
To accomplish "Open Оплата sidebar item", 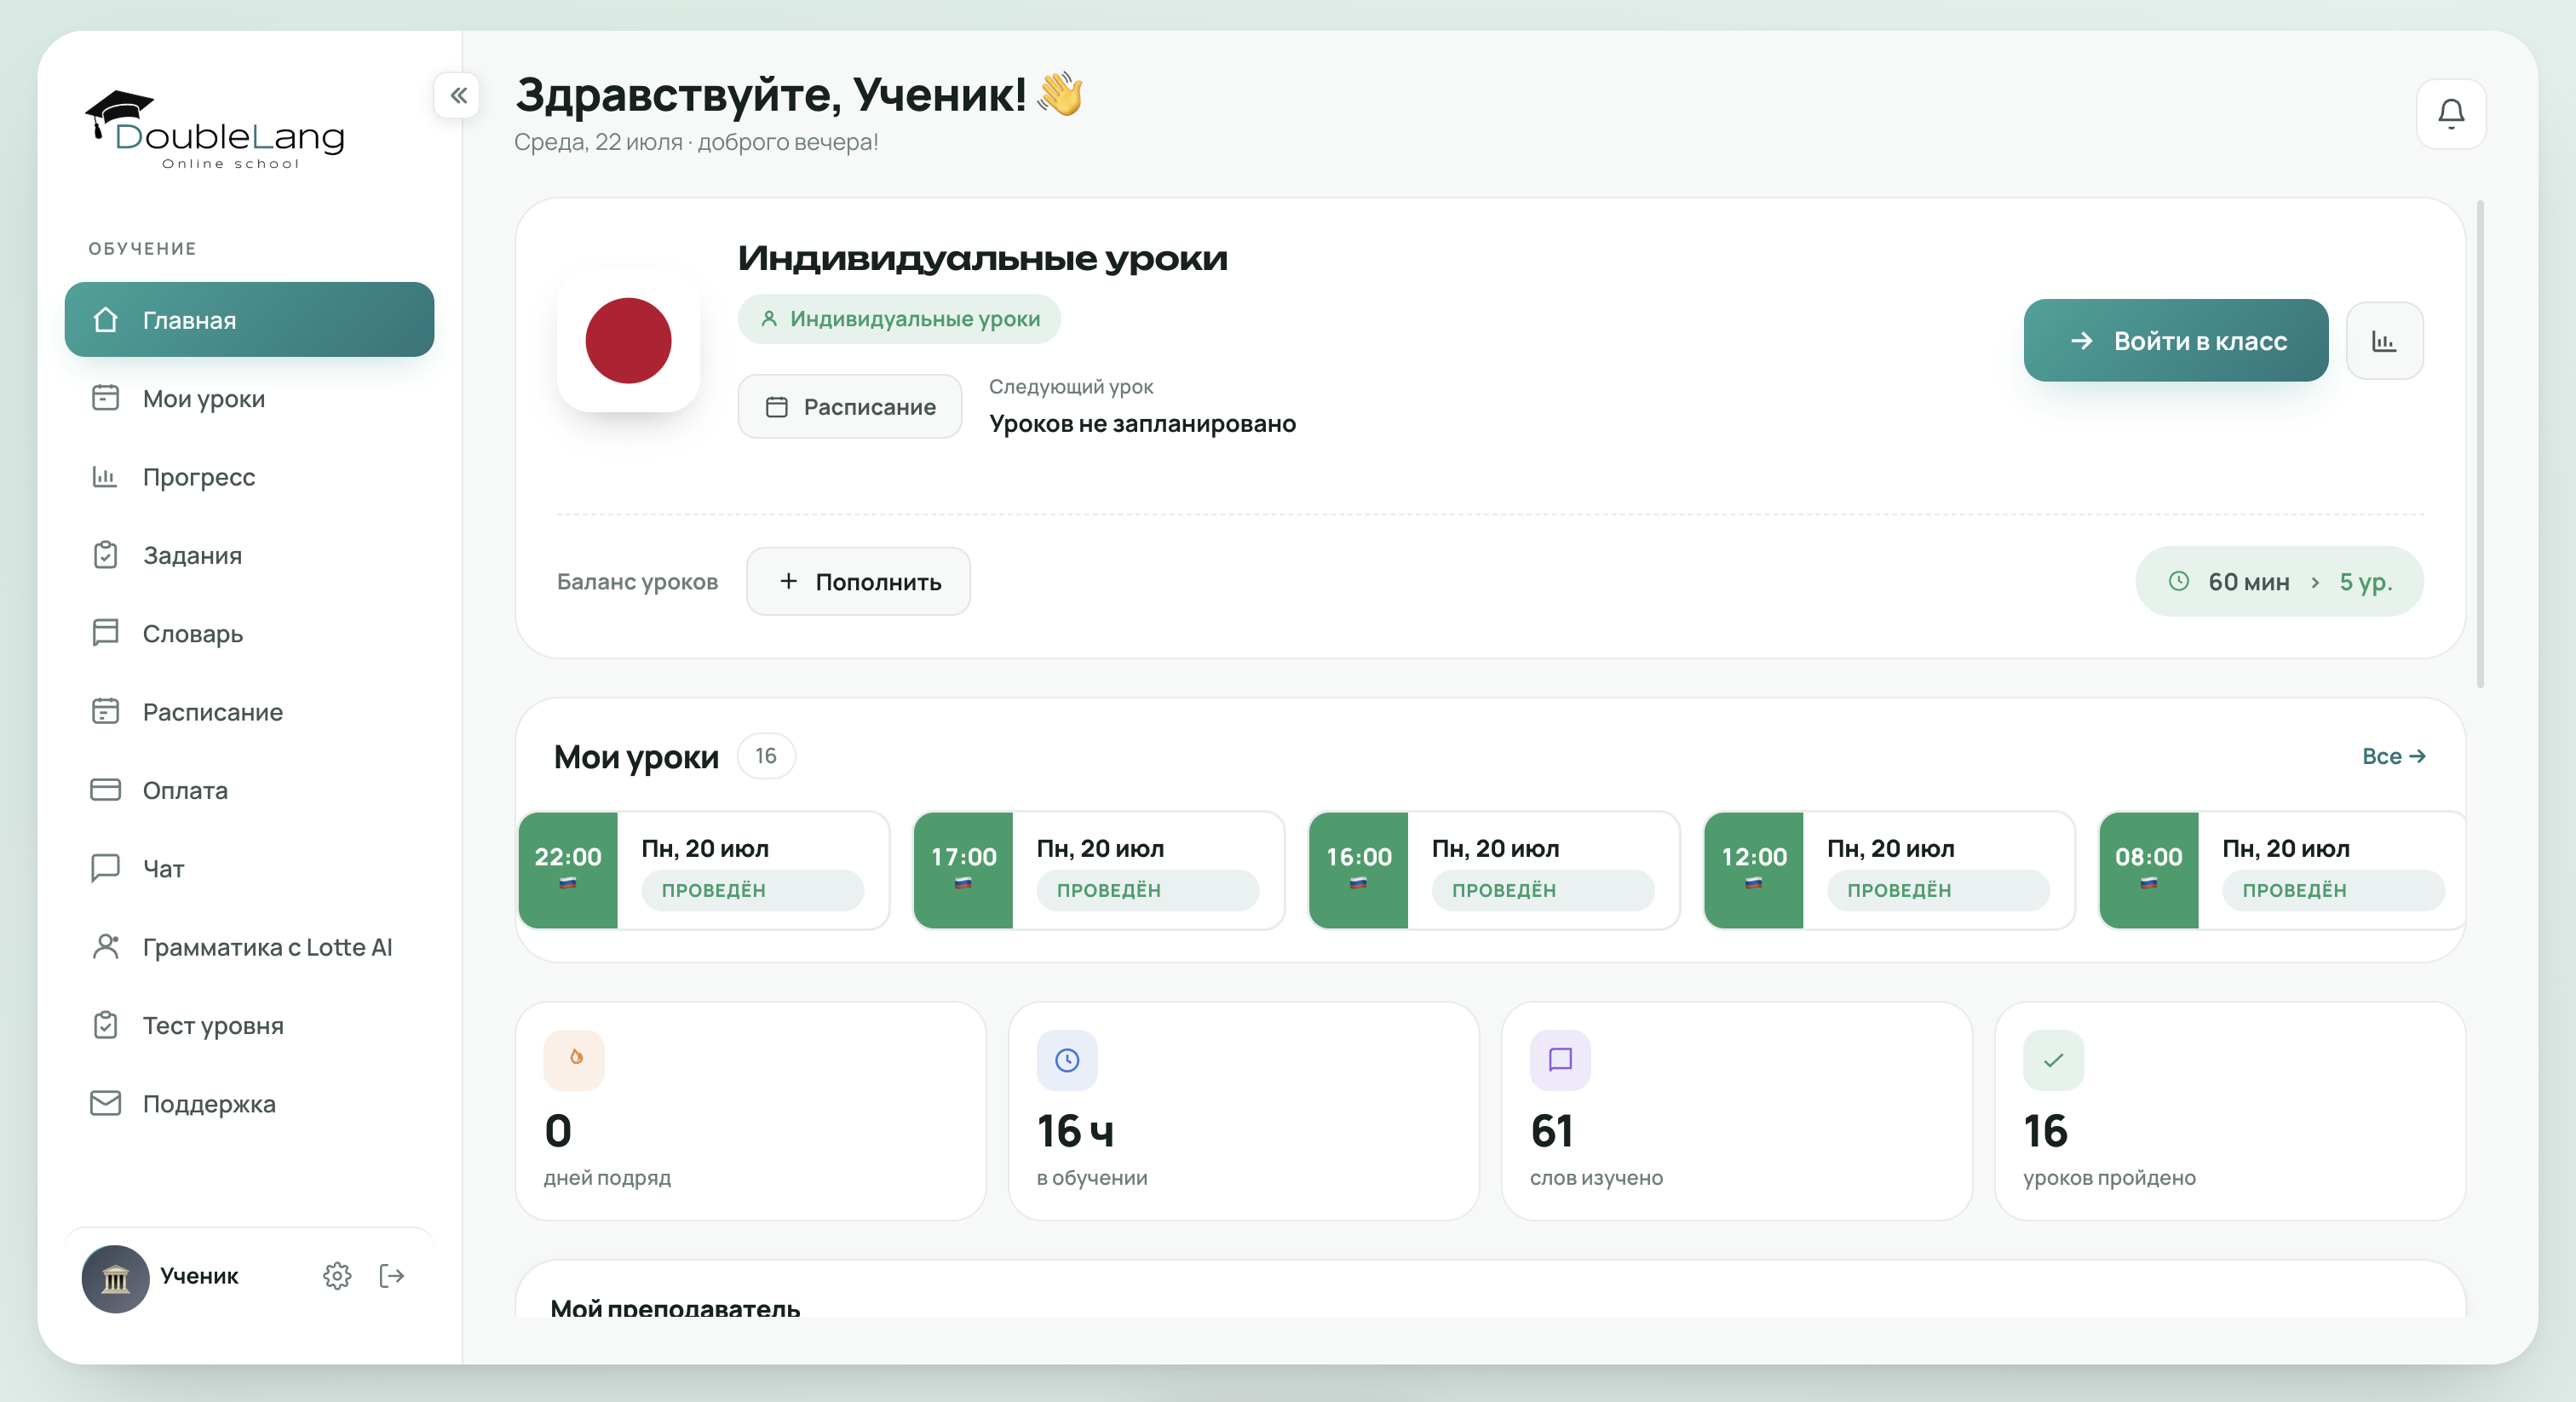I will click(249, 790).
